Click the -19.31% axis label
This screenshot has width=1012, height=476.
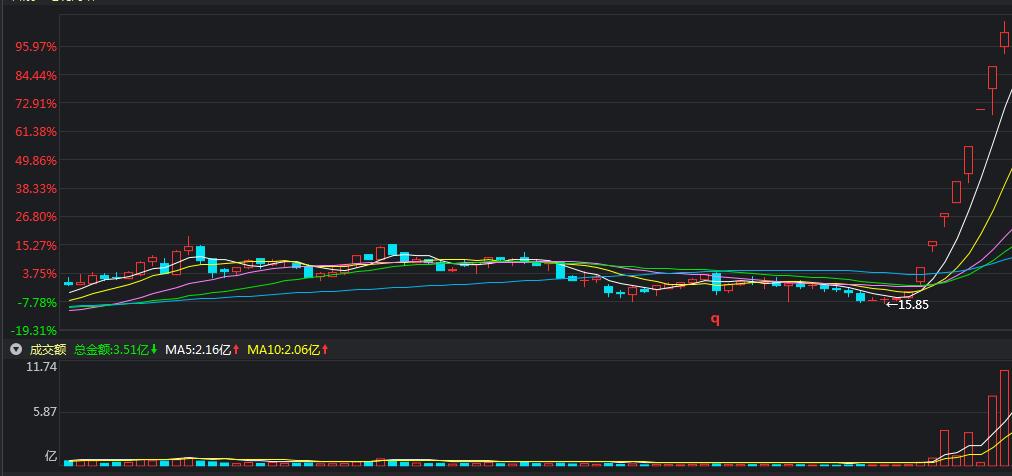35,330
